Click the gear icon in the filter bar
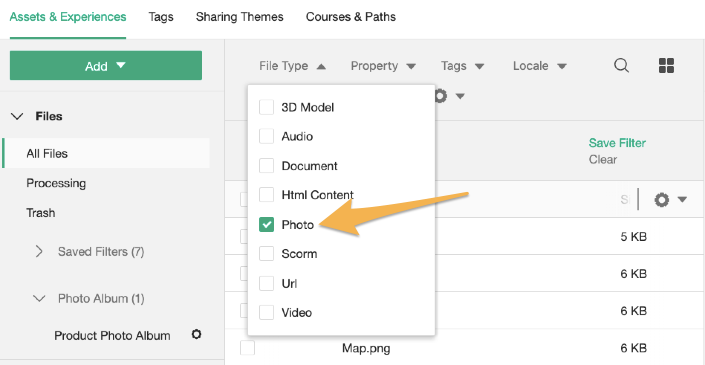 point(441,96)
